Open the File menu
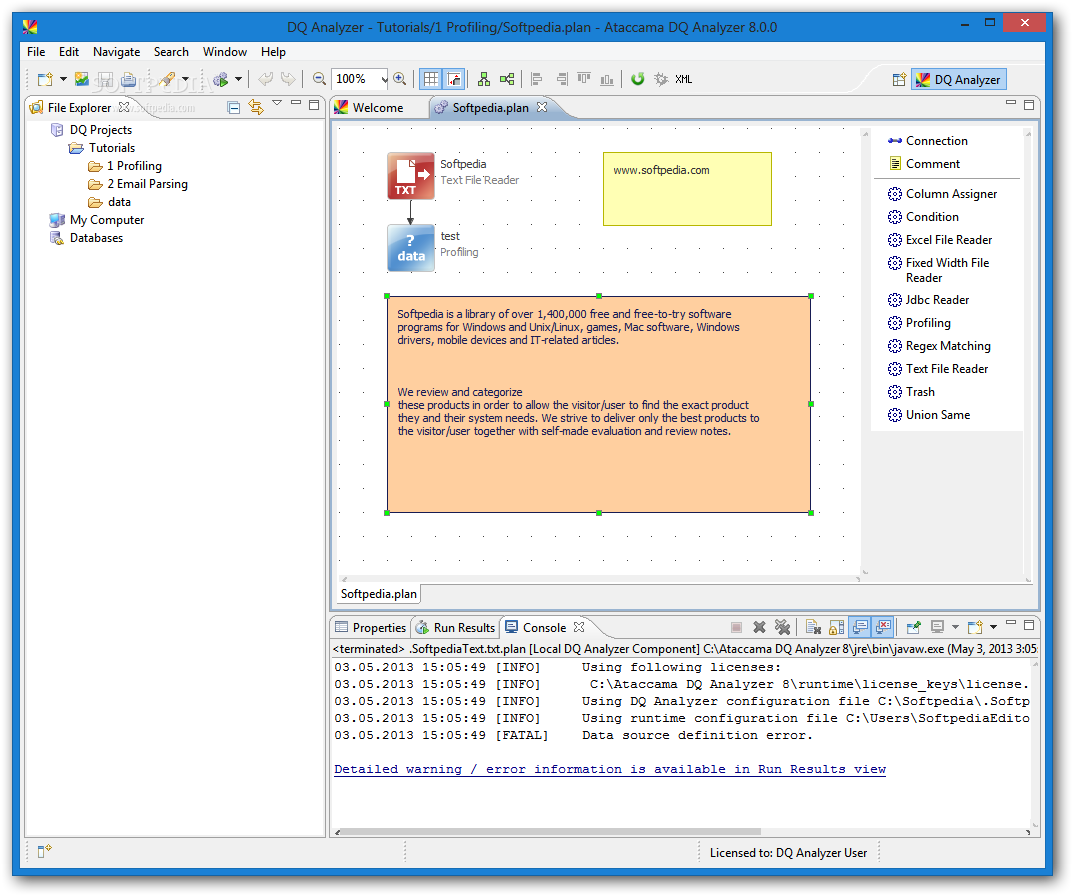This screenshot has width=1073, height=896. point(36,52)
